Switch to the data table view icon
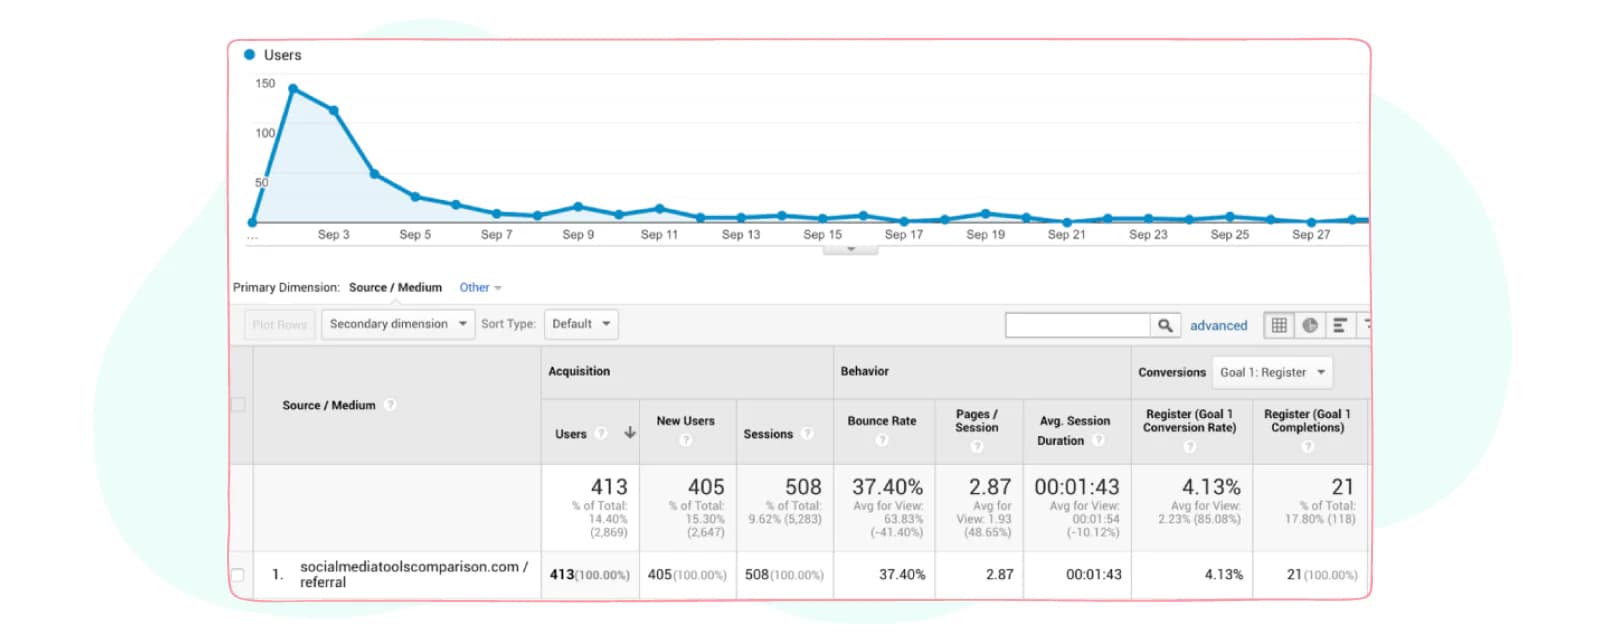This screenshot has width=1600, height=640. (1279, 325)
